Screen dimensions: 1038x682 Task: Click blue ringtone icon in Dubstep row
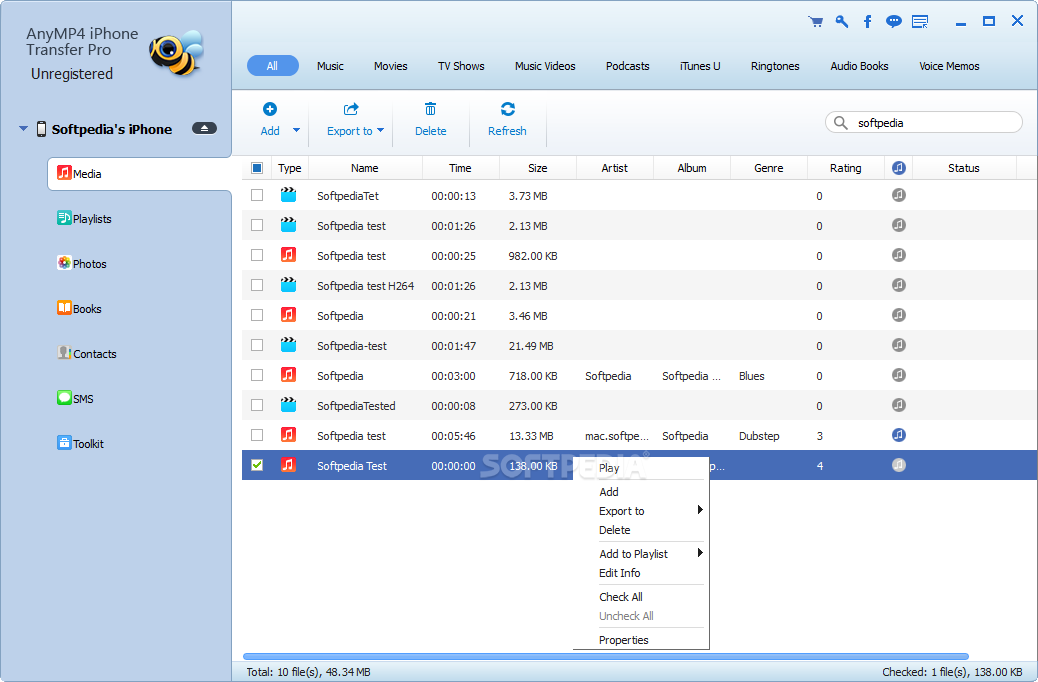tap(898, 435)
